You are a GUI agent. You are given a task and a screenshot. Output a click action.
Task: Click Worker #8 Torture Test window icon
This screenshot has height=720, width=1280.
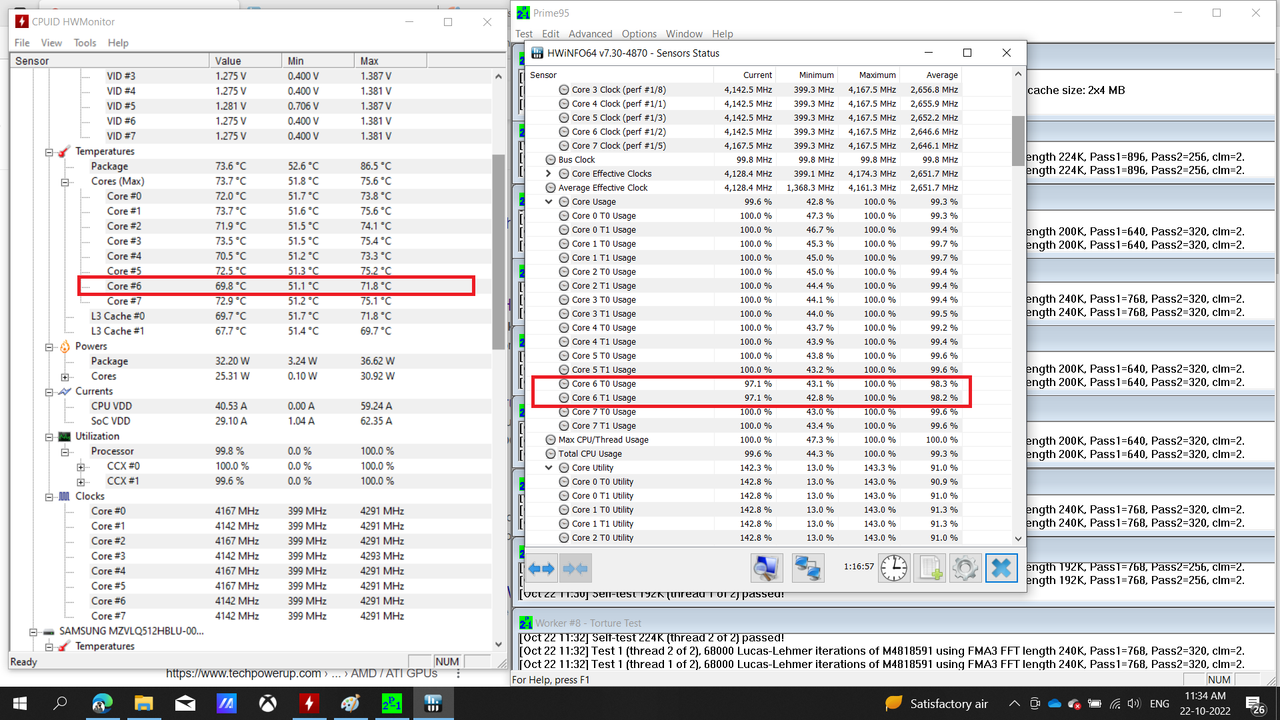coord(525,623)
